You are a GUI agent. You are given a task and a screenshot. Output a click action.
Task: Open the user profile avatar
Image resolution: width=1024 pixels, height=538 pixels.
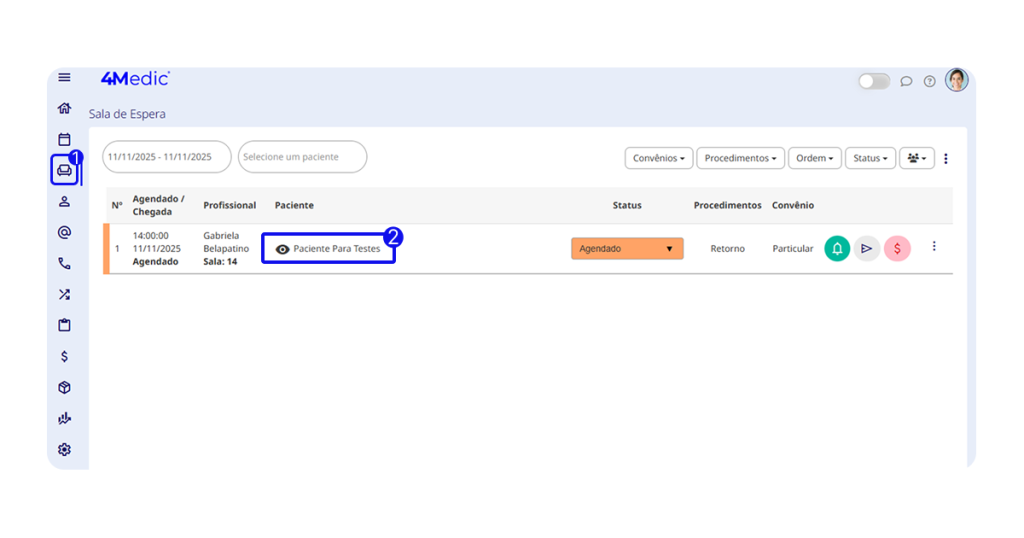pyautogui.click(x=957, y=80)
